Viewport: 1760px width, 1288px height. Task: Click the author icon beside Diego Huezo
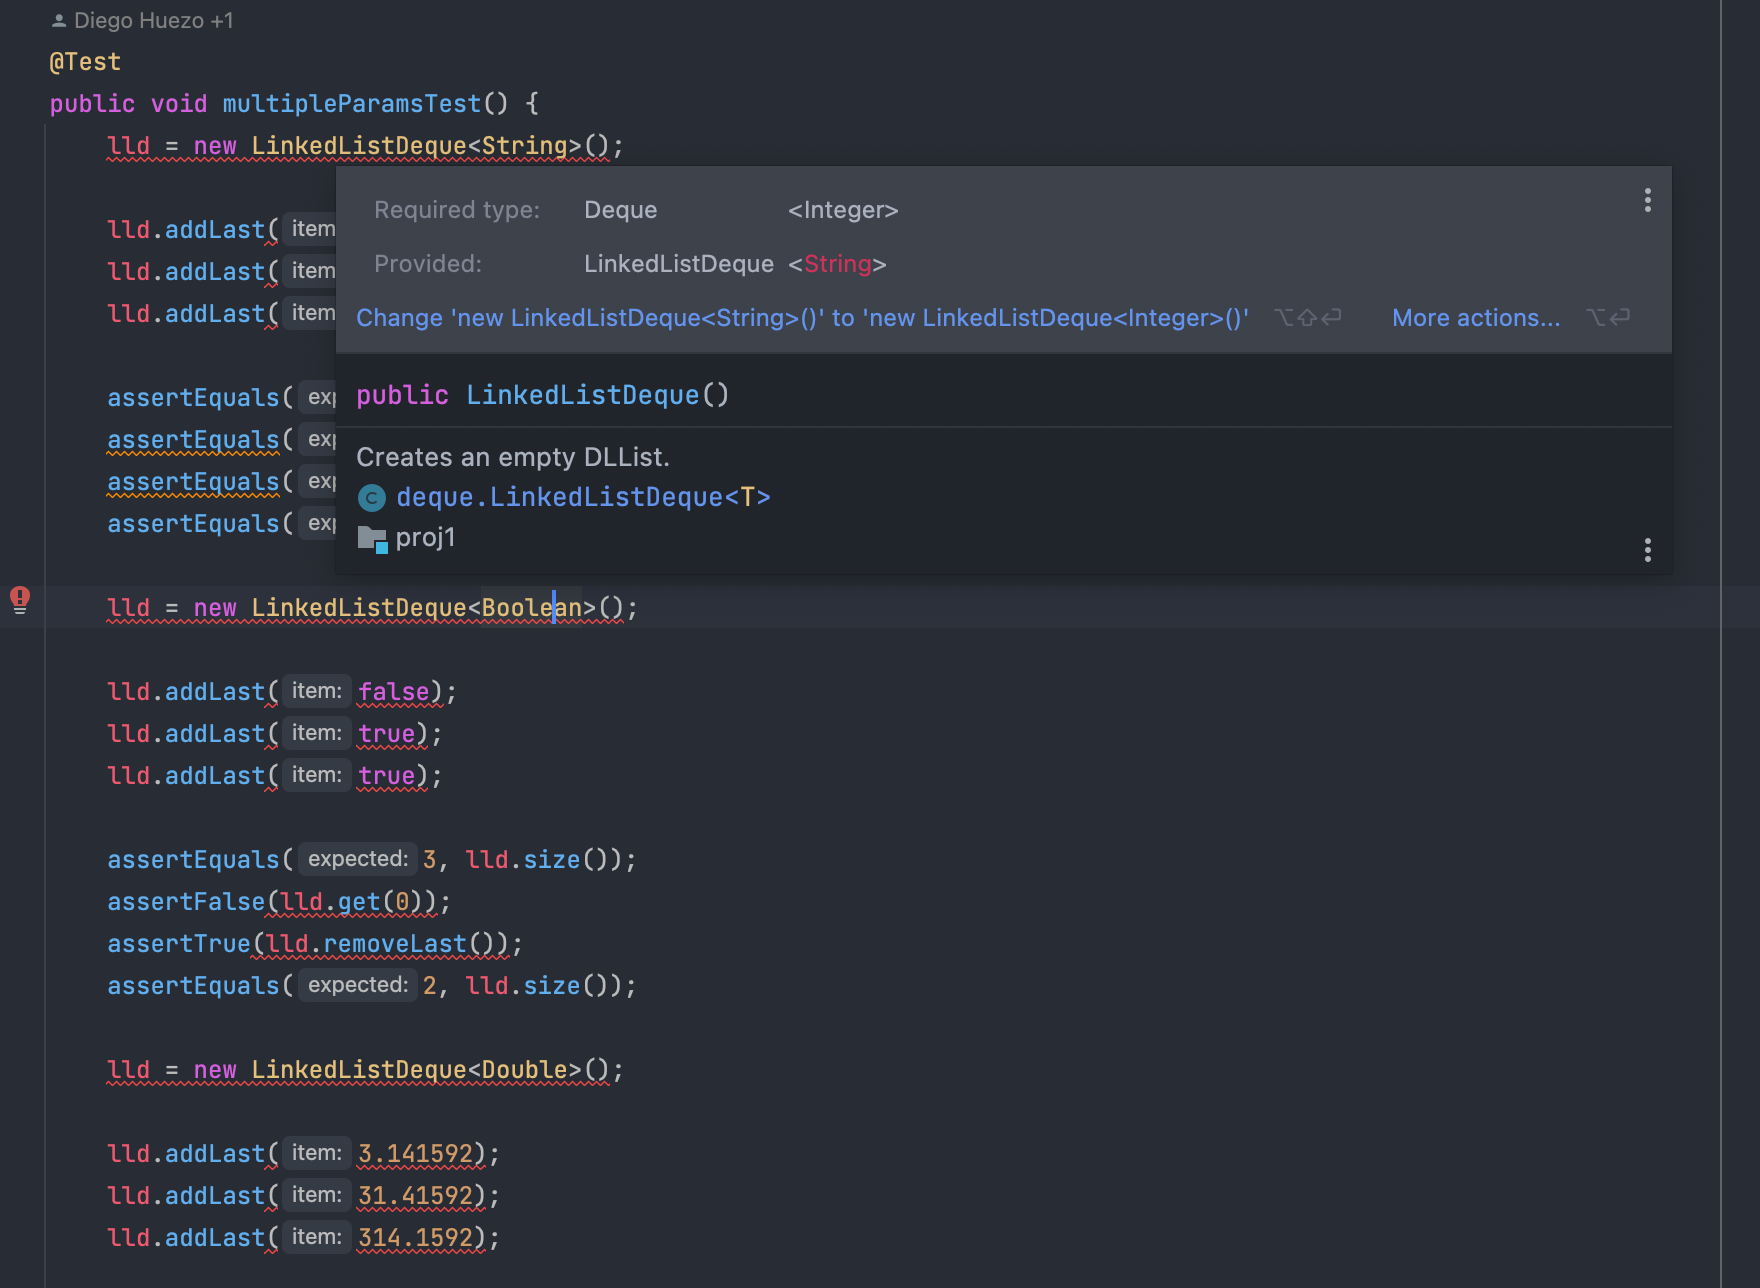59,21
